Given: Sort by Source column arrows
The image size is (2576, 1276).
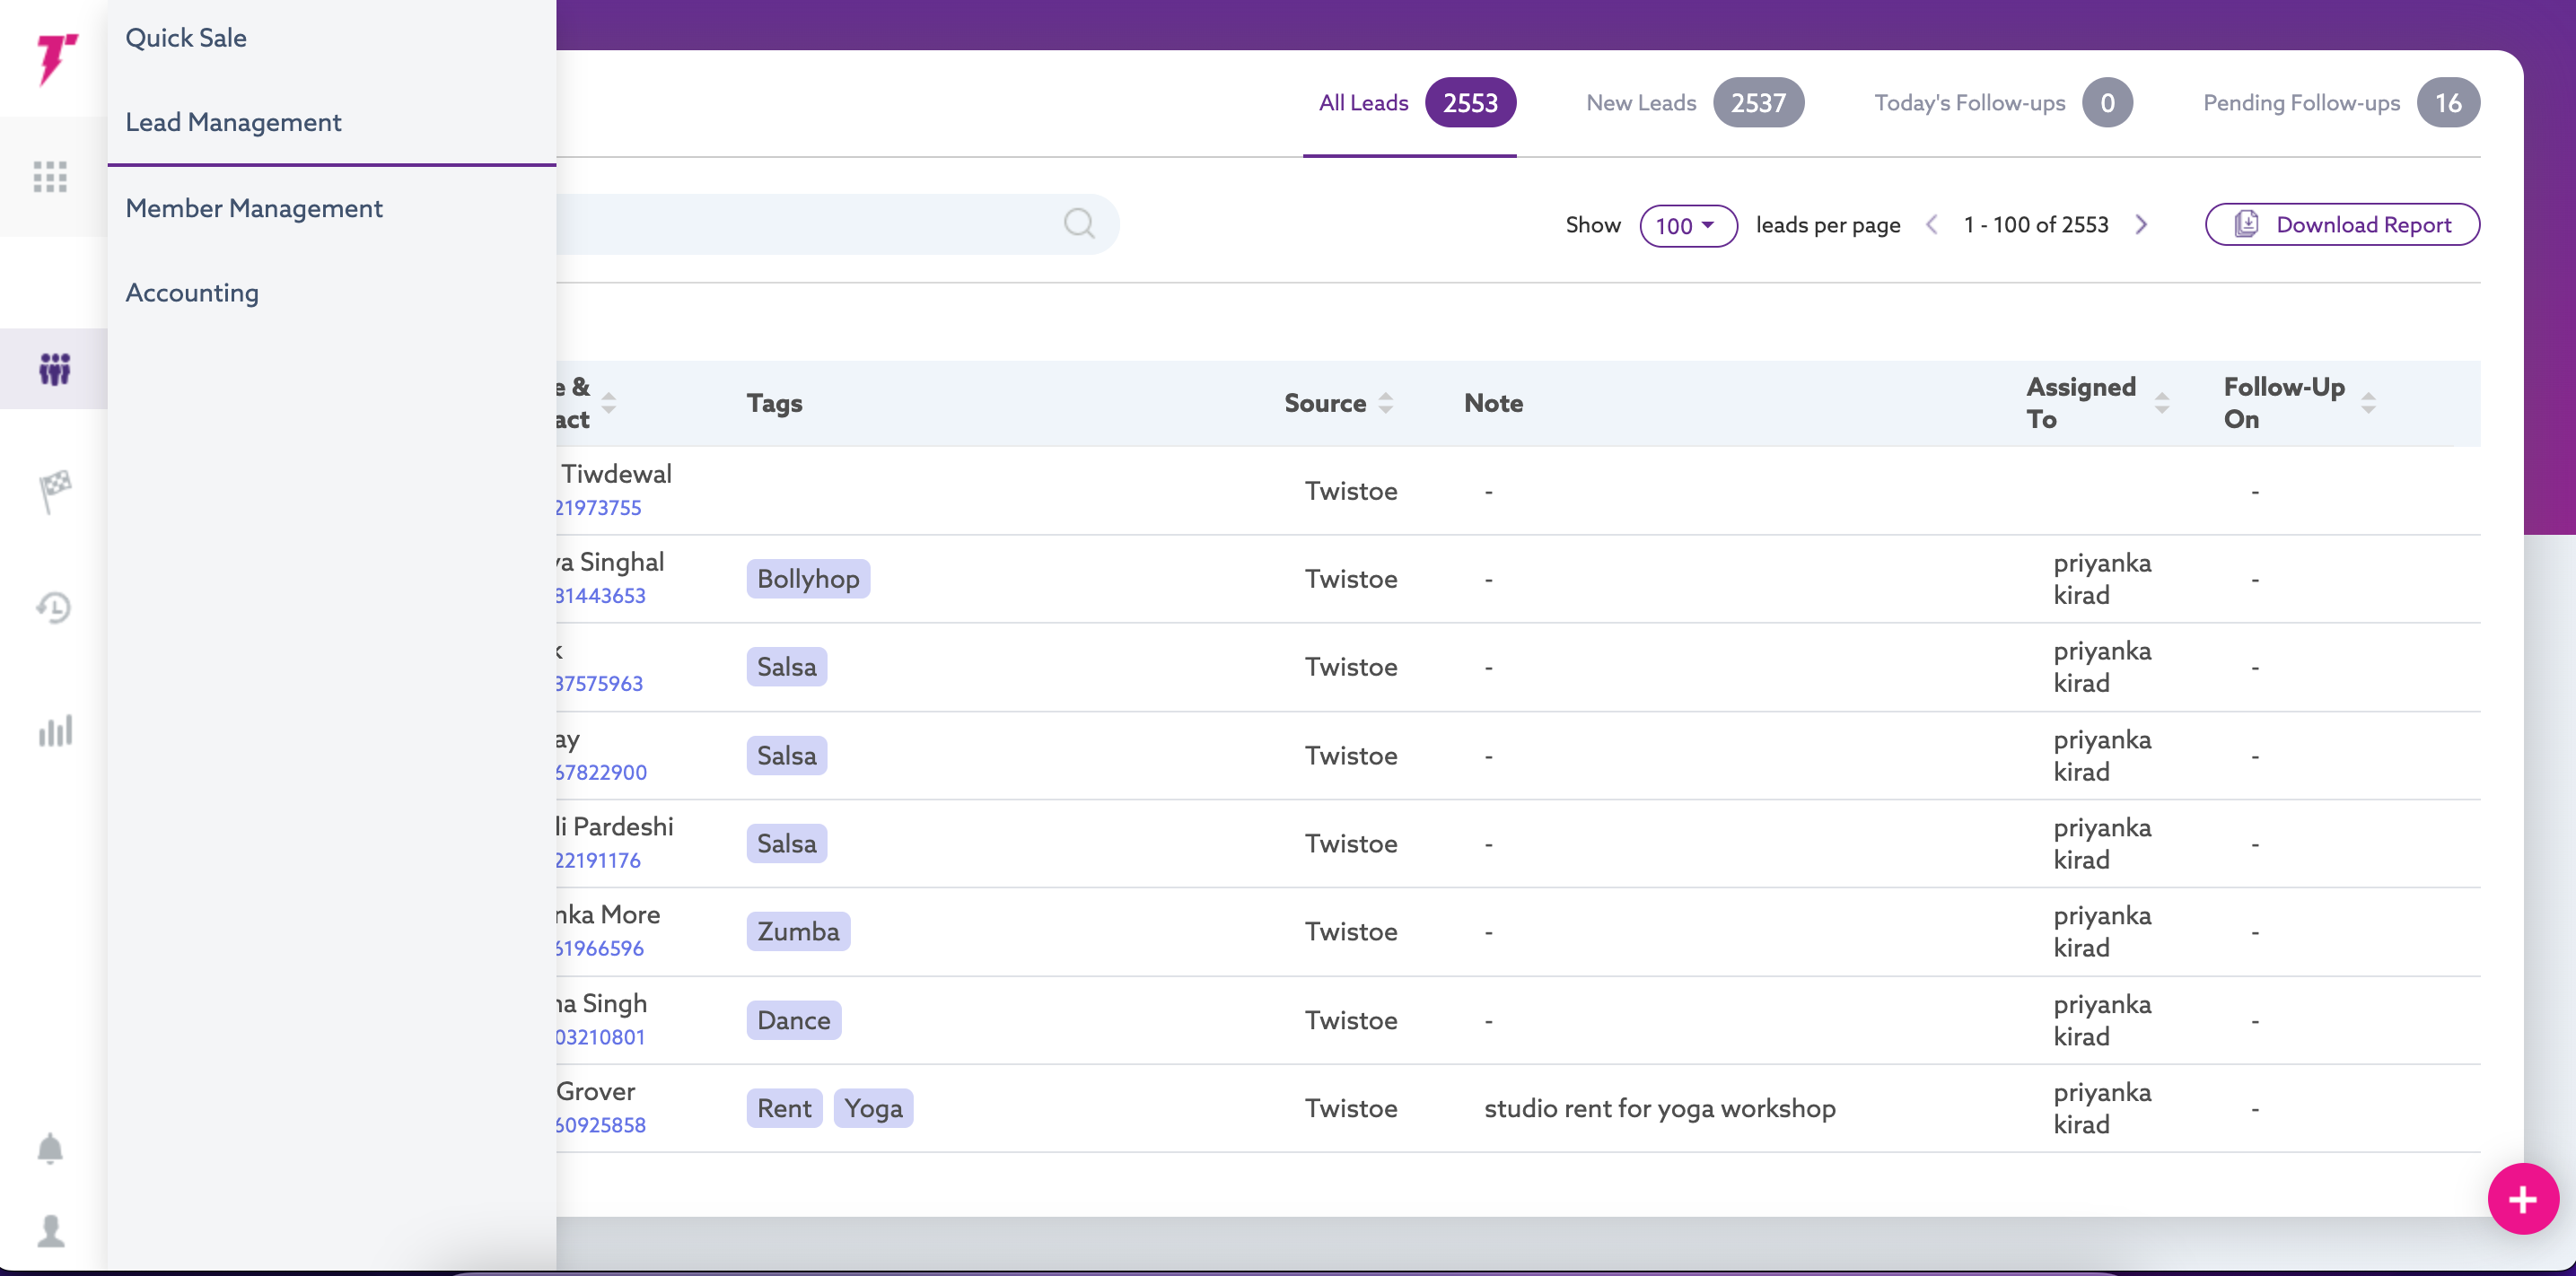Looking at the screenshot, I should (1385, 403).
